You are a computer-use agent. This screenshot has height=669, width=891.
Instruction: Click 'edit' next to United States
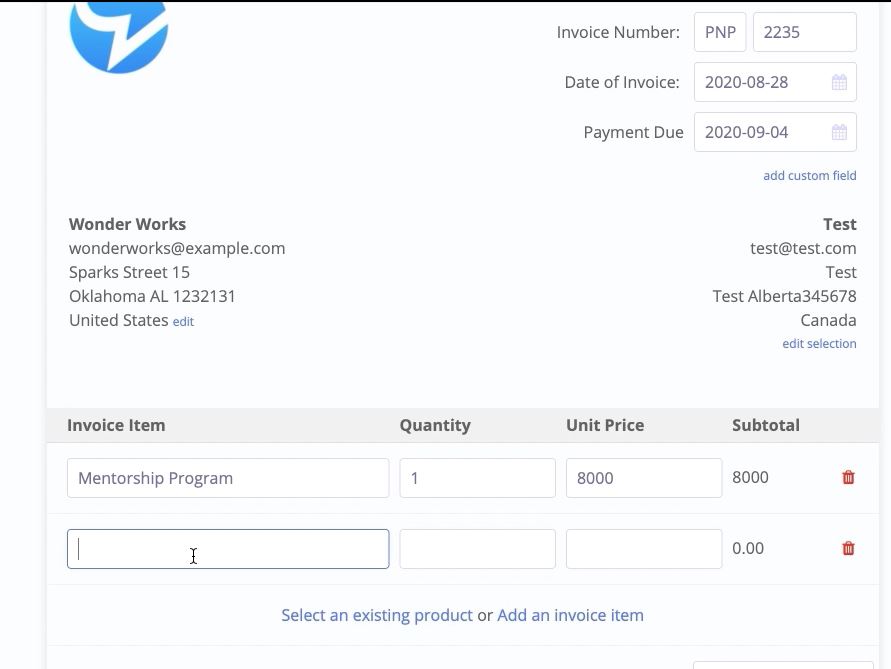183,322
